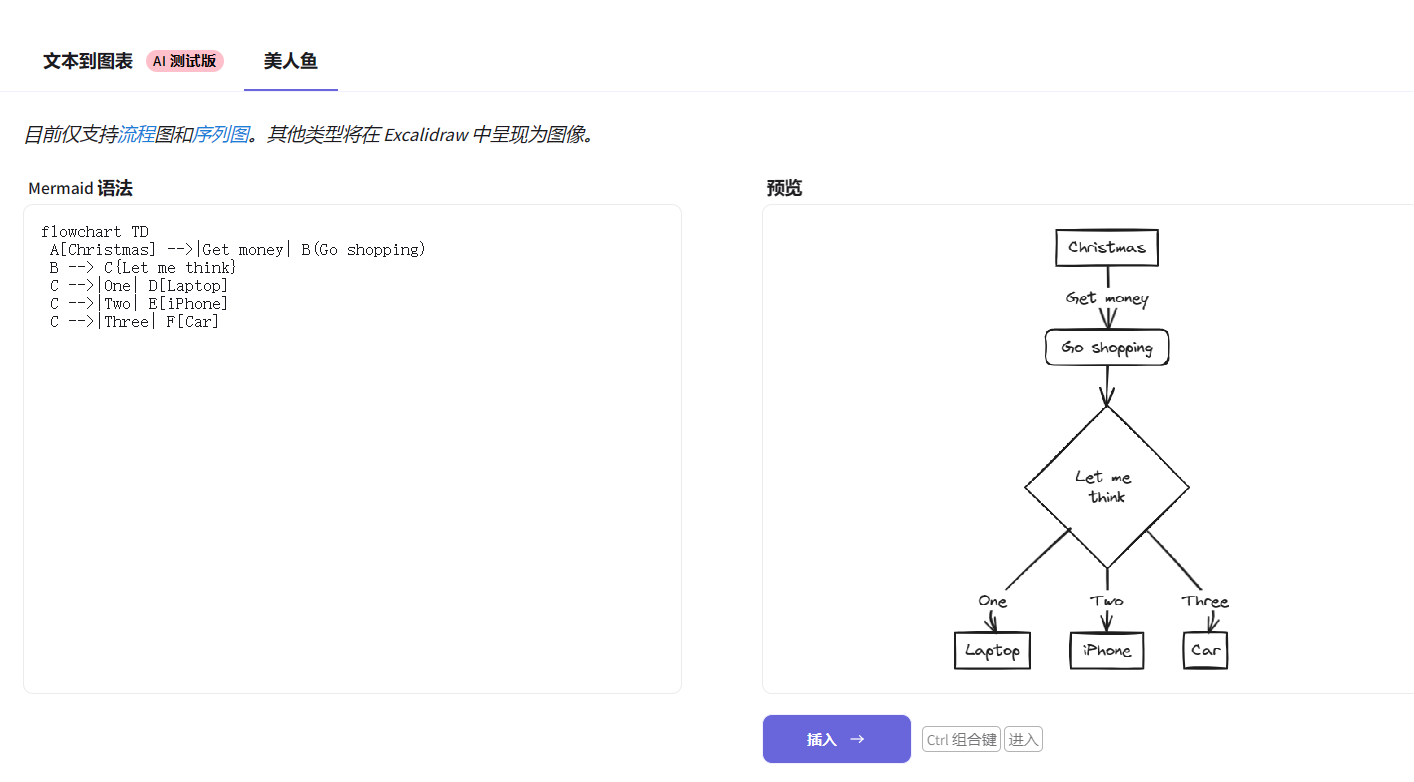Click the Car node in preview
The image size is (1414, 782).
[1205, 650]
